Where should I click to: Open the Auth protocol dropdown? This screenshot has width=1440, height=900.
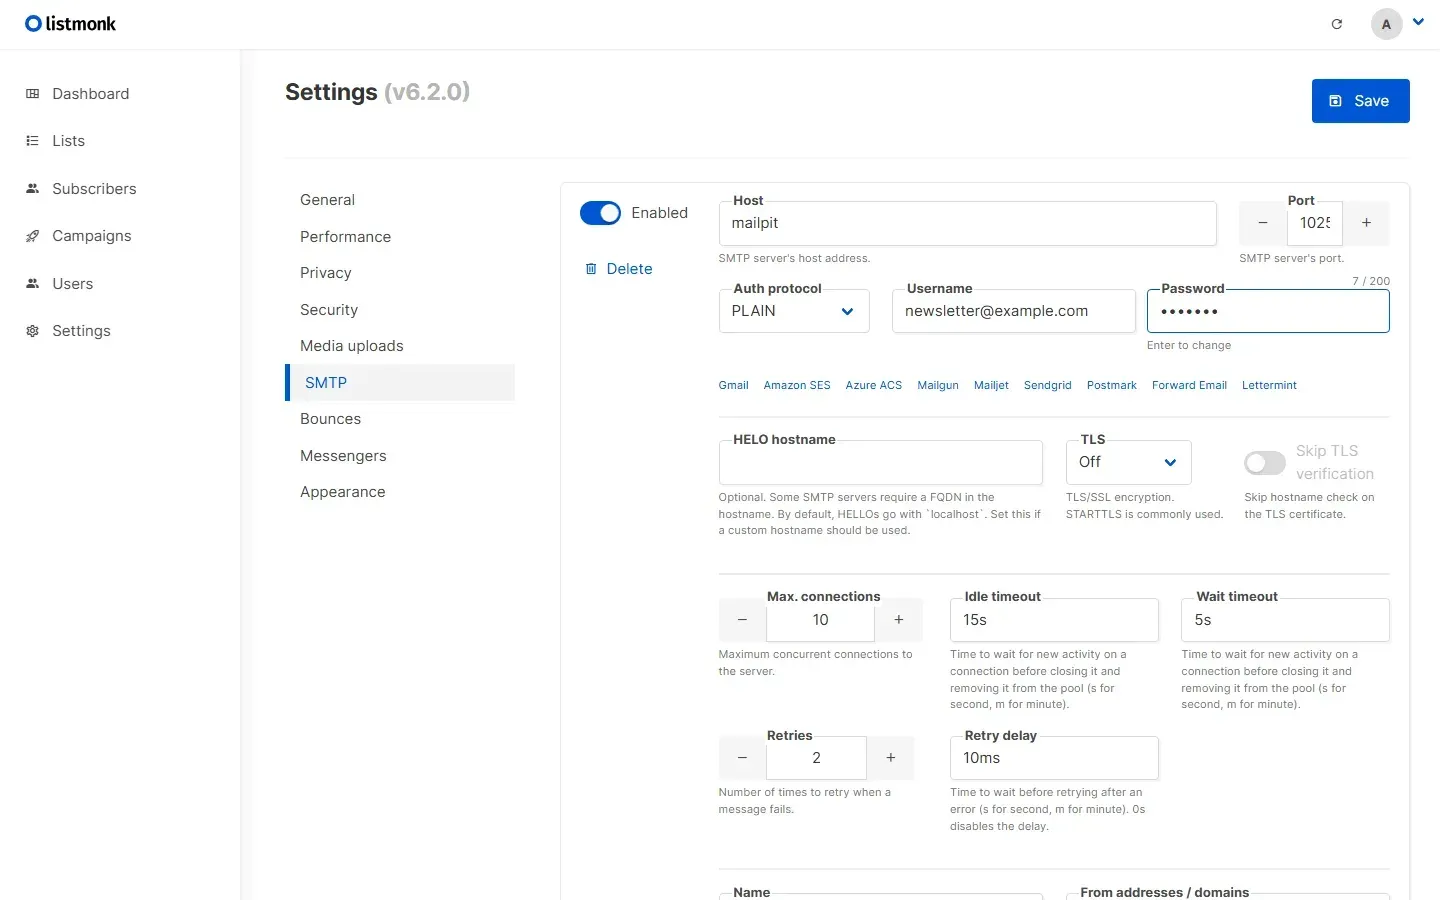click(x=794, y=311)
